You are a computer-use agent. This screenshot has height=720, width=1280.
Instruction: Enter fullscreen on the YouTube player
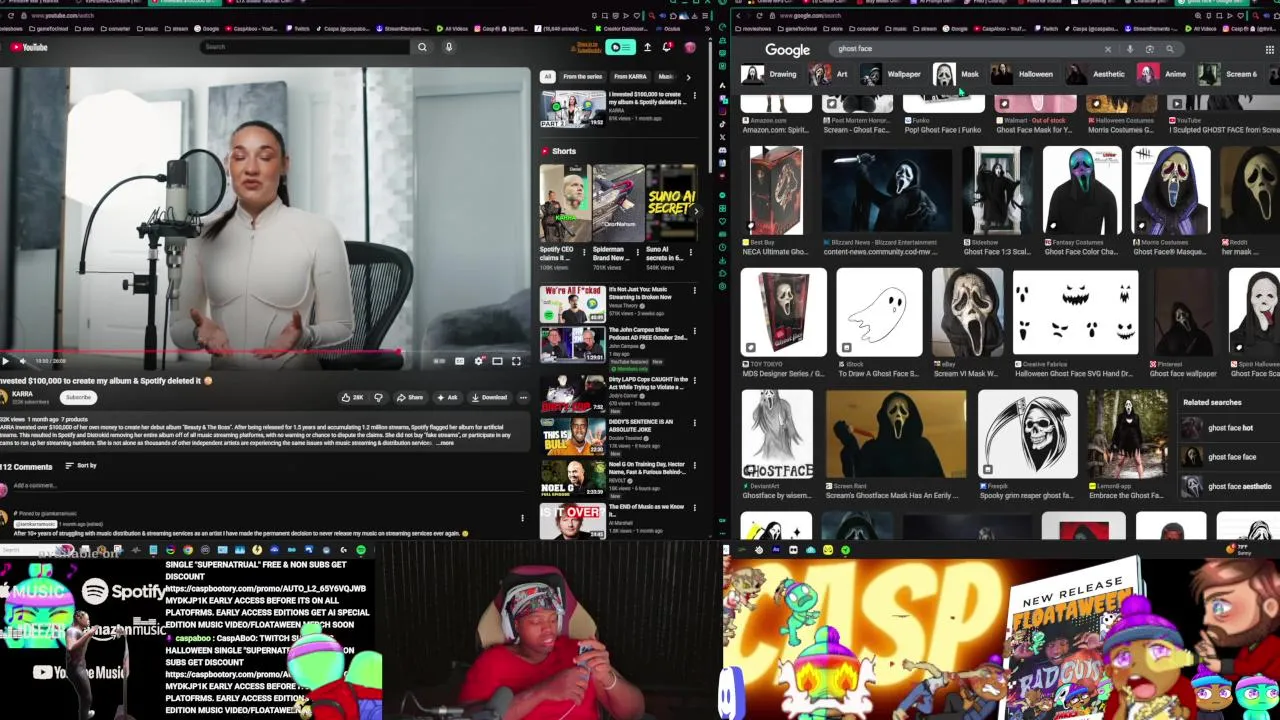[516, 361]
